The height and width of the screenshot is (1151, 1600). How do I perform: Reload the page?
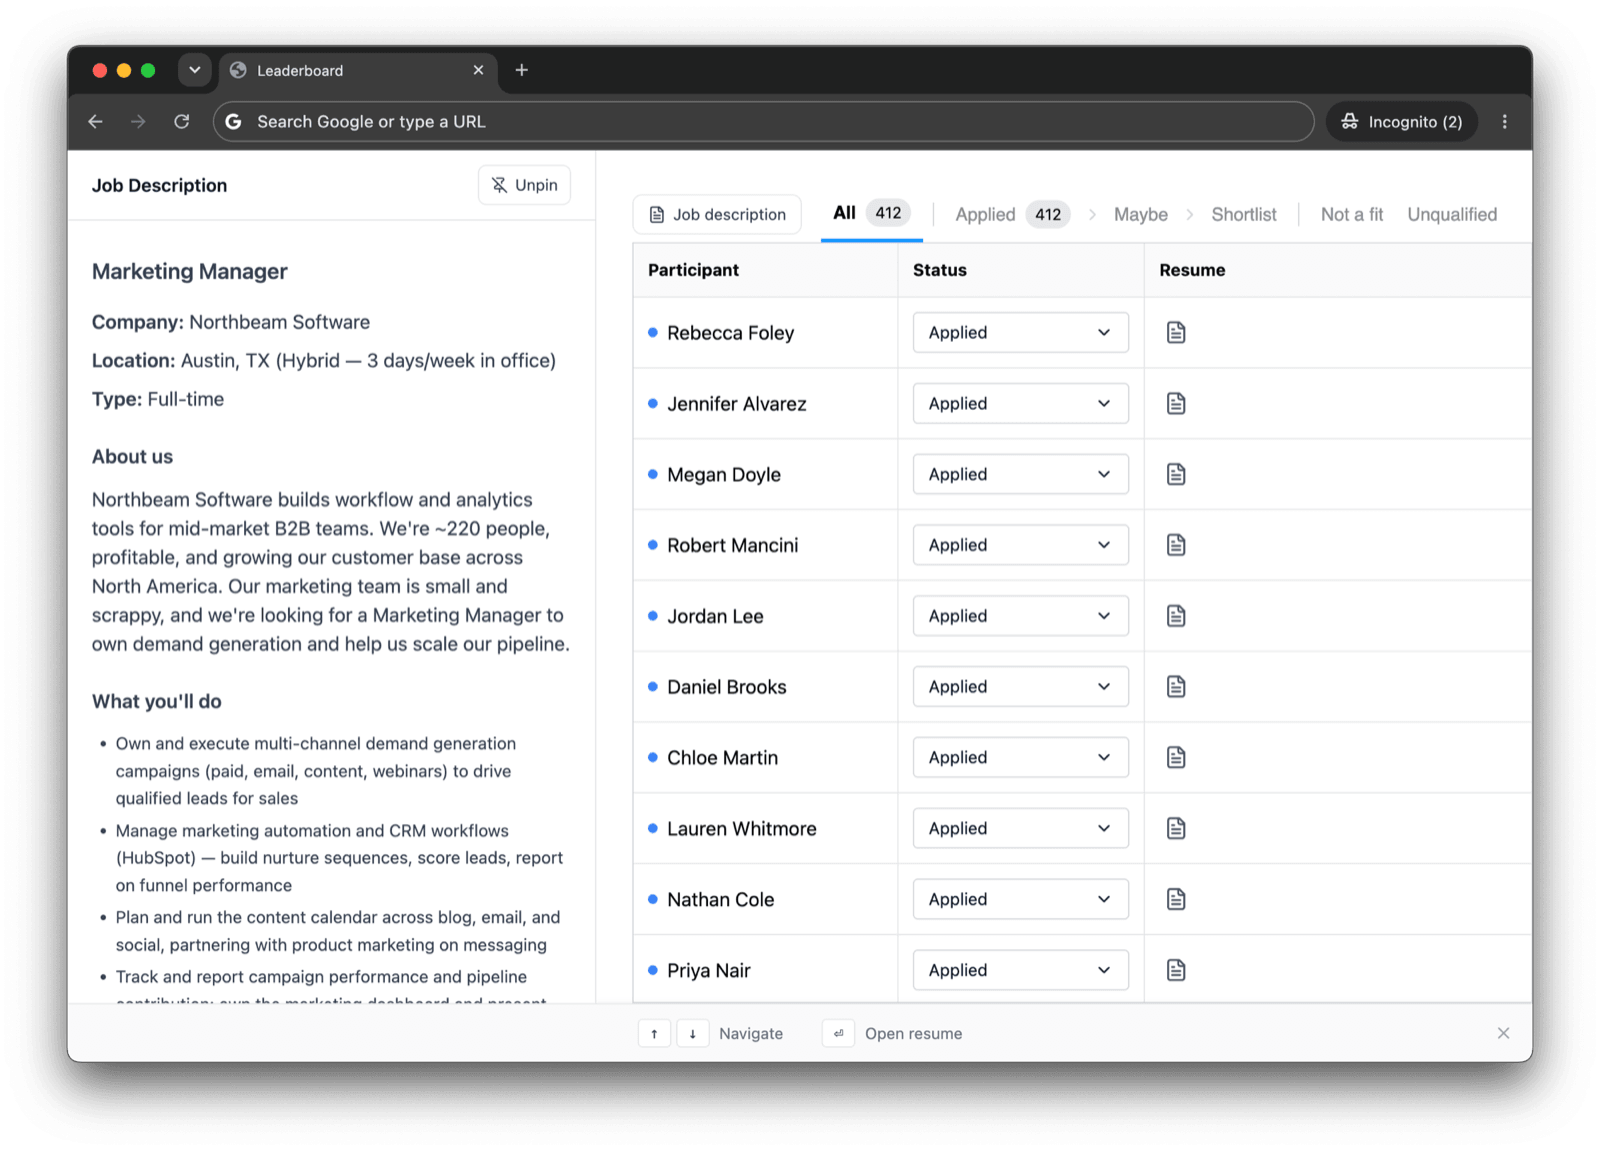click(181, 121)
